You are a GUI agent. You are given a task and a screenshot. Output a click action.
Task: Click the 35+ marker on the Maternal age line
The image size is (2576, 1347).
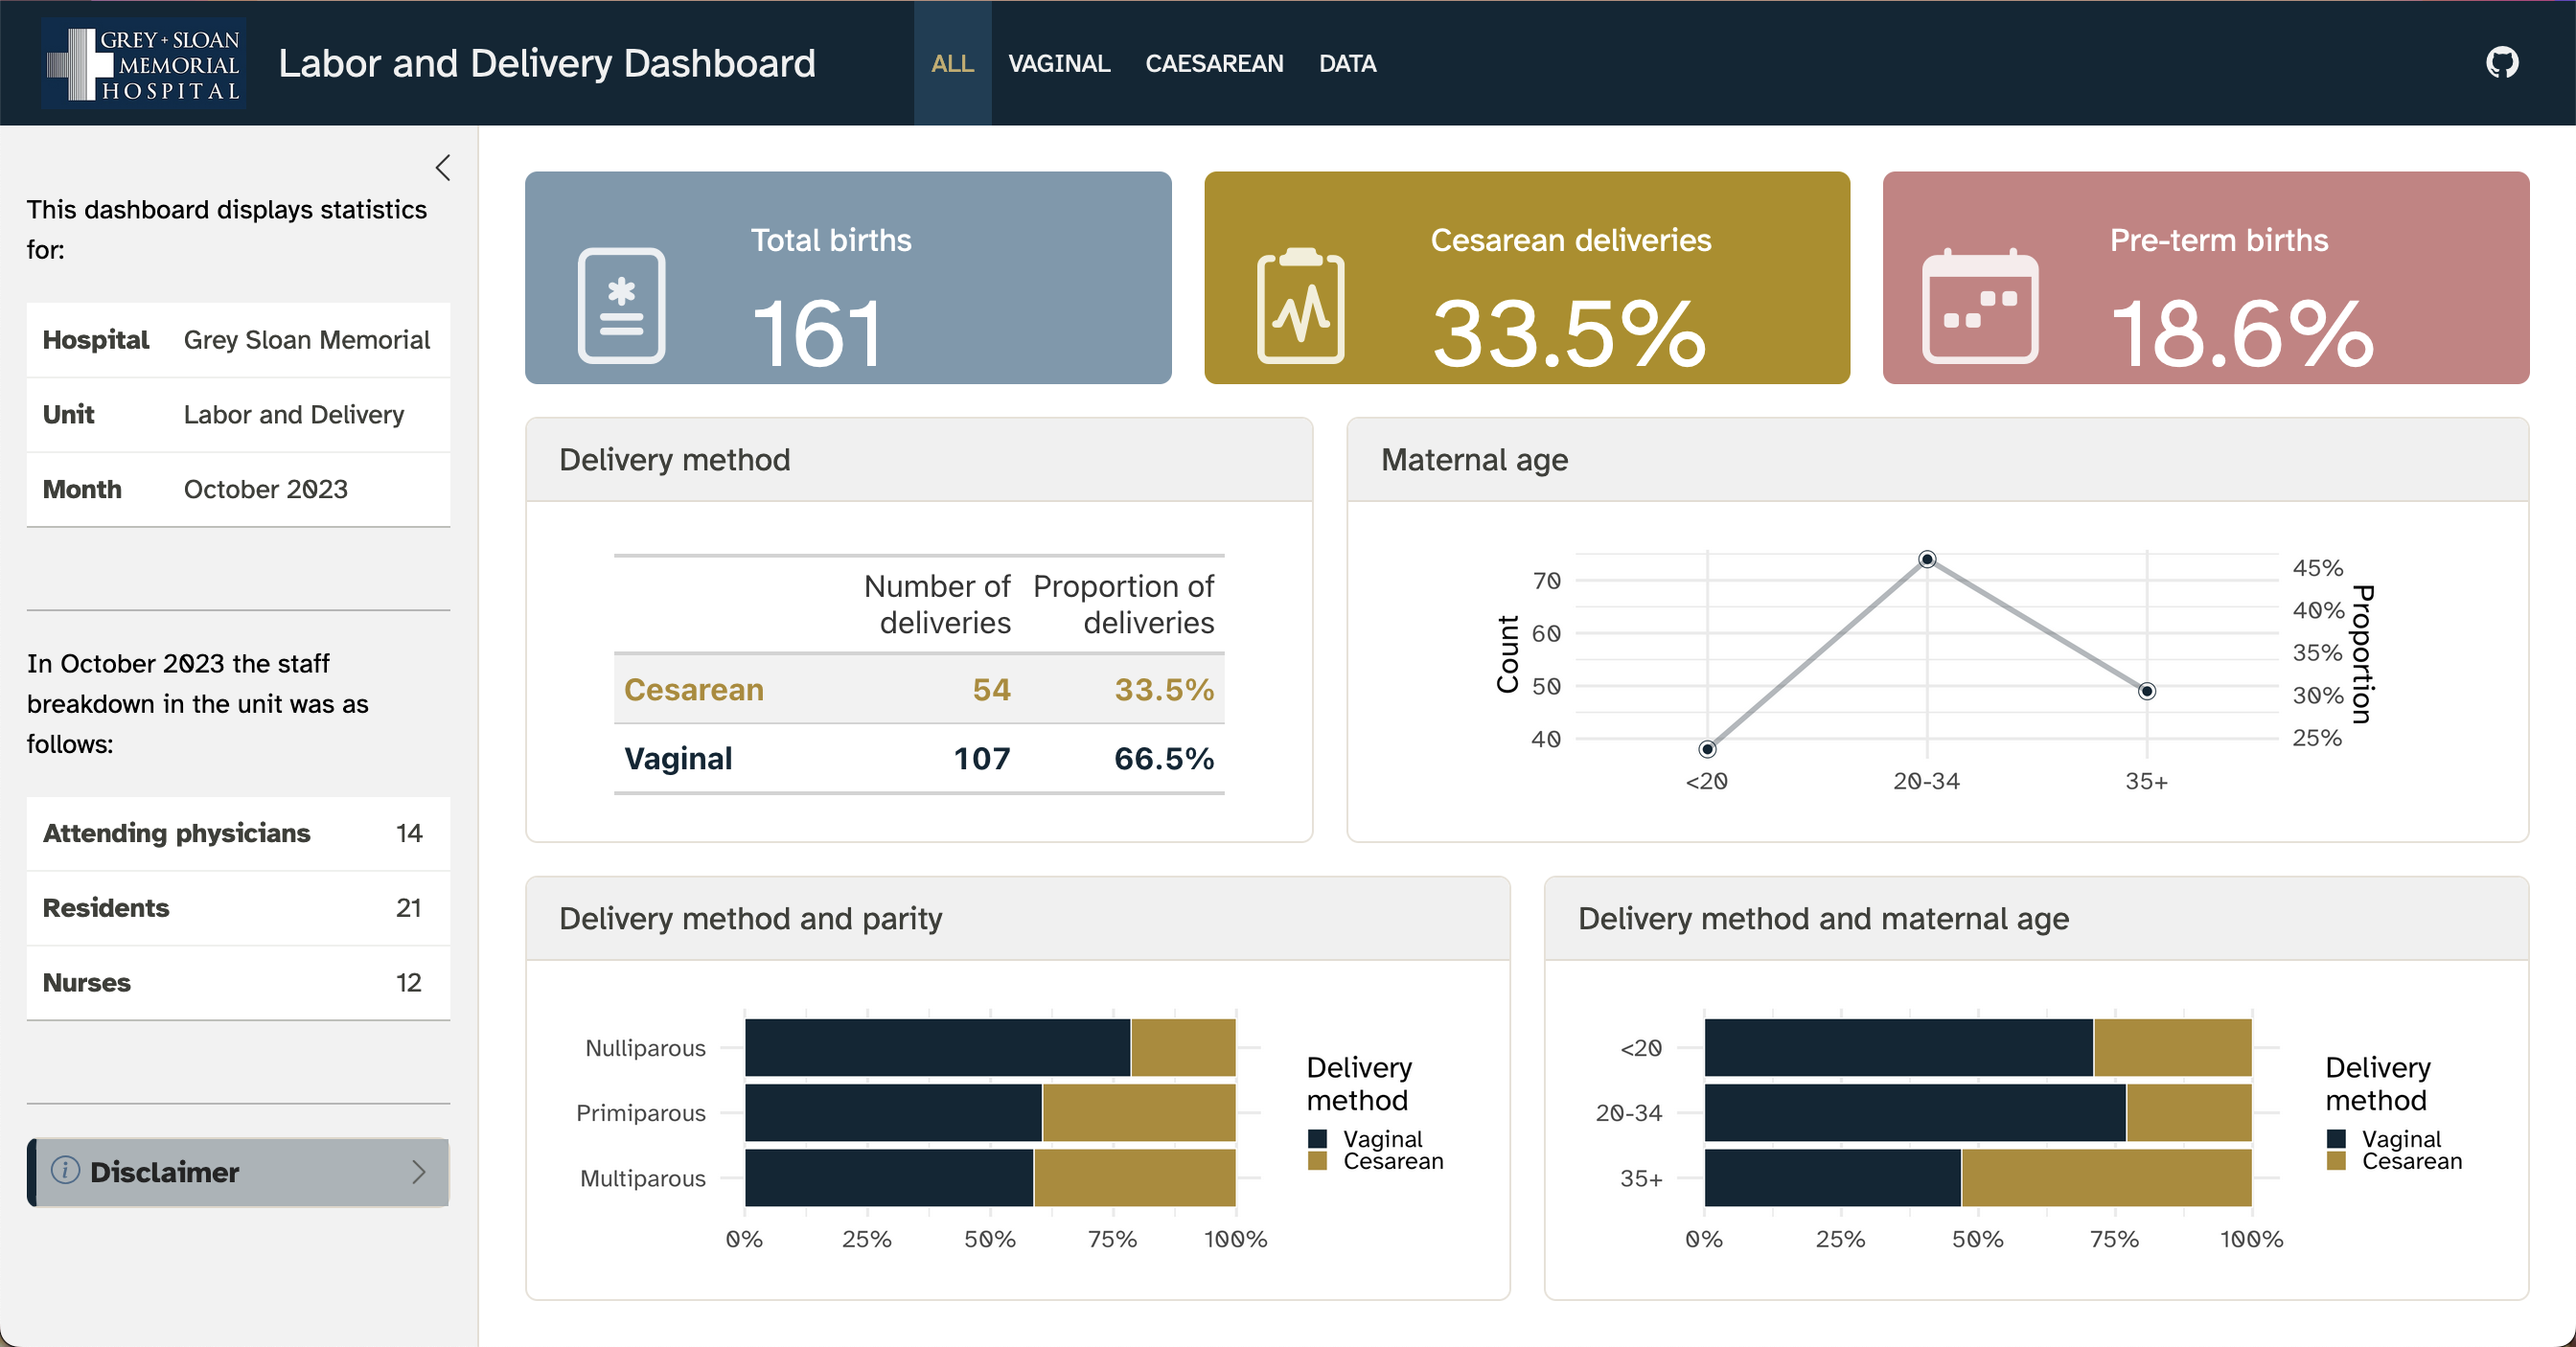click(x=2147, y=691)
